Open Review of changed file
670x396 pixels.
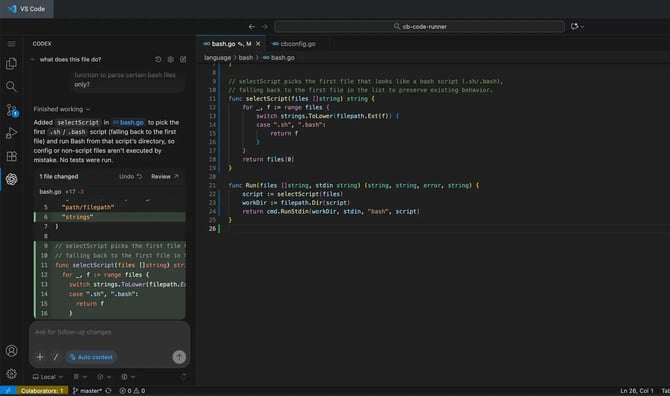pos(165,176)
